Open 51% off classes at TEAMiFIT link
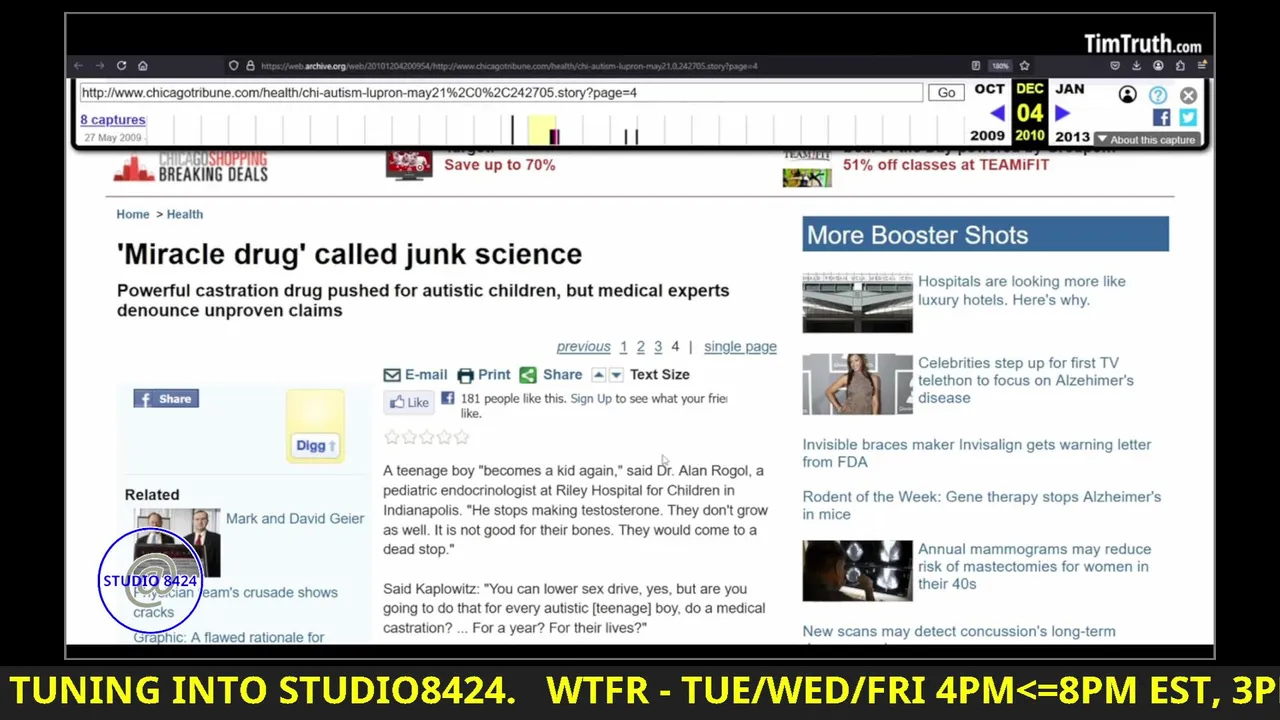This screenshot has width=1280, height=720. coord(946,164)
